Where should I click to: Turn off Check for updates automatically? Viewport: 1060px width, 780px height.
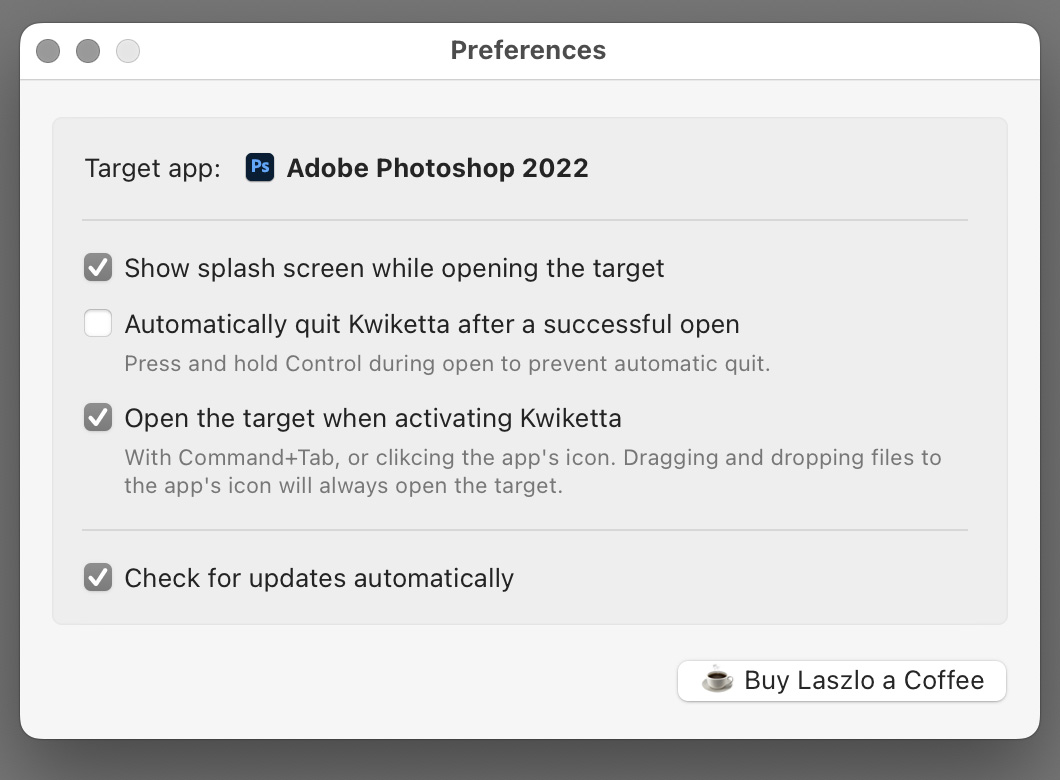98,578
